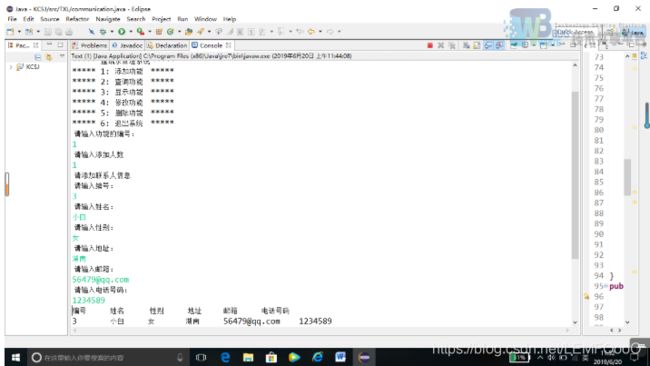
Task: Terminate the running program with red square
Action: pos(430,46)
